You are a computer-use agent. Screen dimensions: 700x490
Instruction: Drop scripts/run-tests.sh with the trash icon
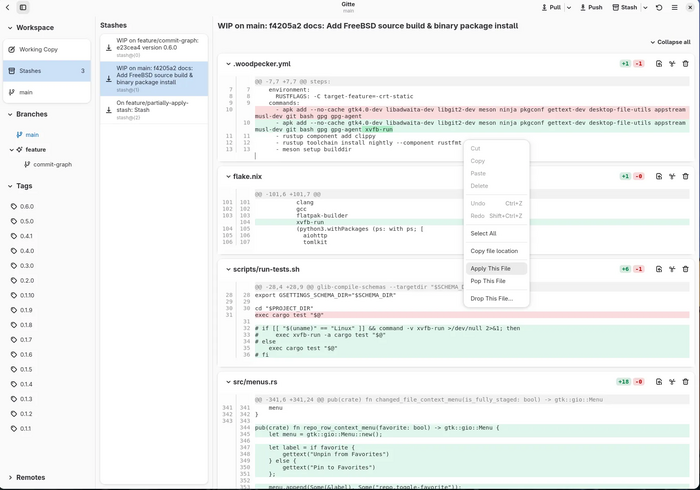686,269
